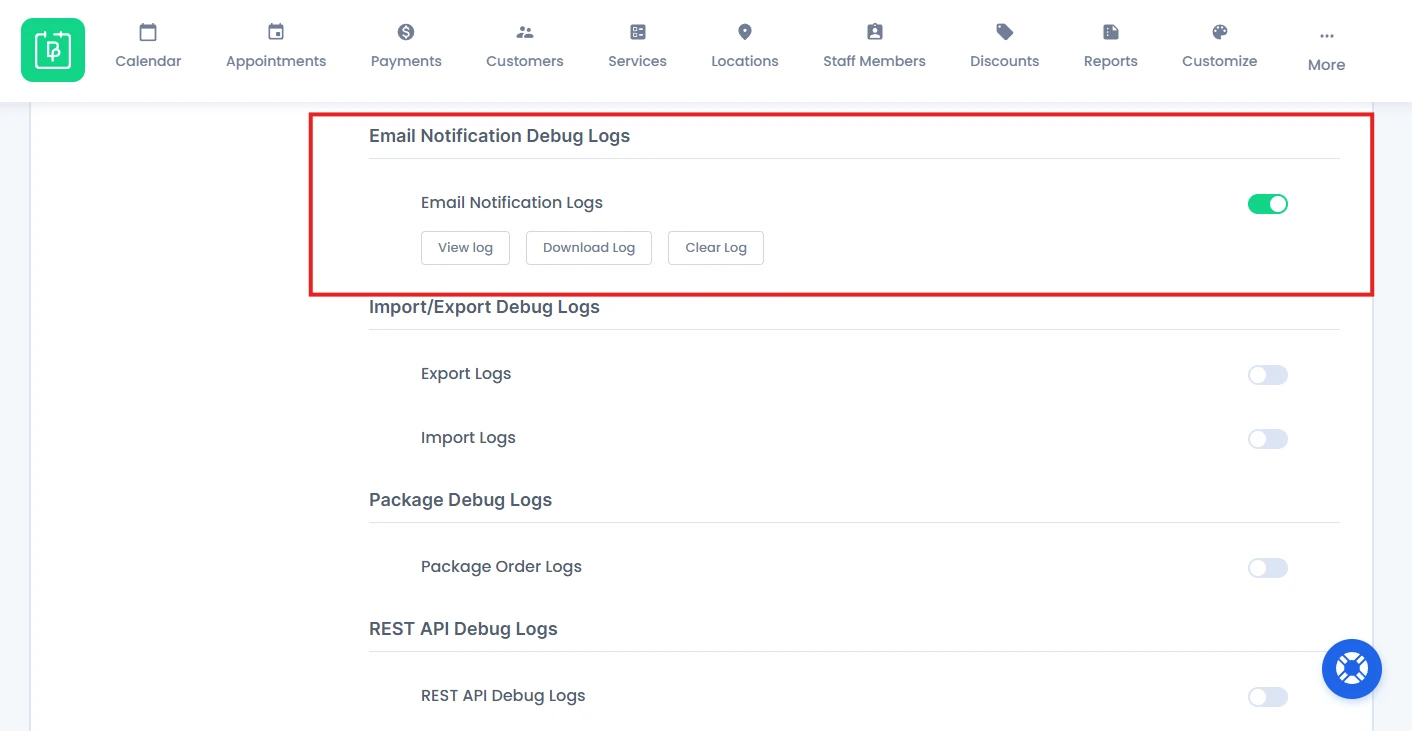The image size is (1412, 731).
Task: Click the Calendar icon in navigation
Action: pyautogui.click(x=148, y=32)
